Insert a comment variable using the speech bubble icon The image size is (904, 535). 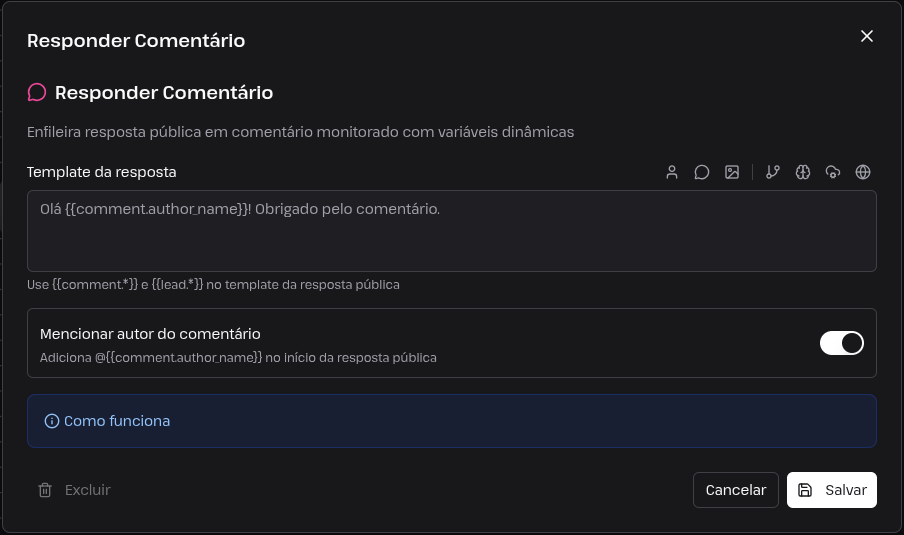(702, 172)
